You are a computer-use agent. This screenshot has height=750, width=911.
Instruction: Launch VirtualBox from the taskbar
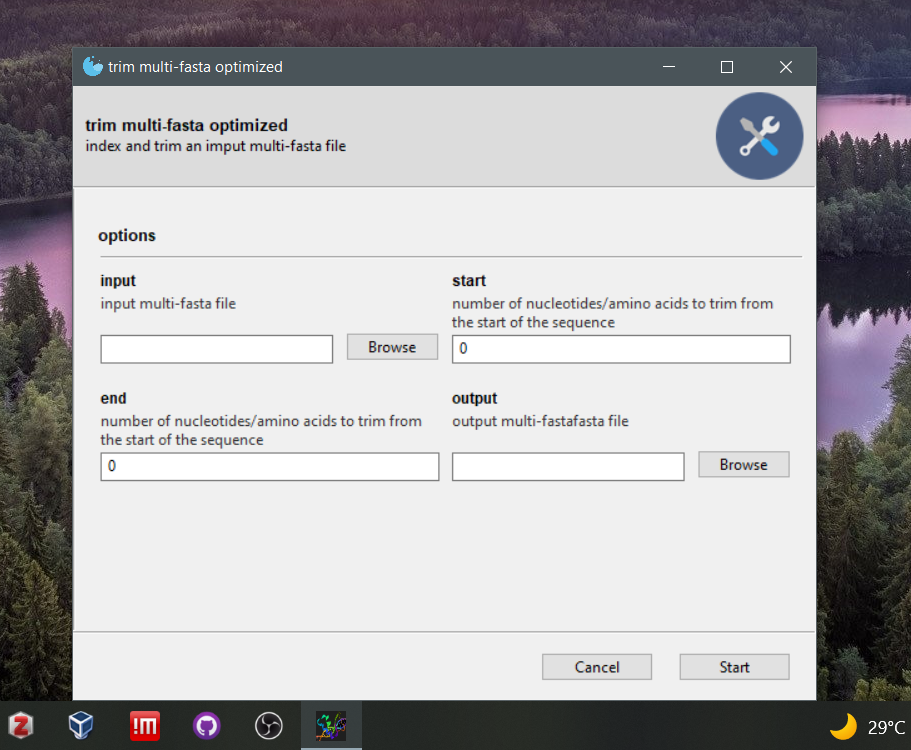click(x=82, y=725)
